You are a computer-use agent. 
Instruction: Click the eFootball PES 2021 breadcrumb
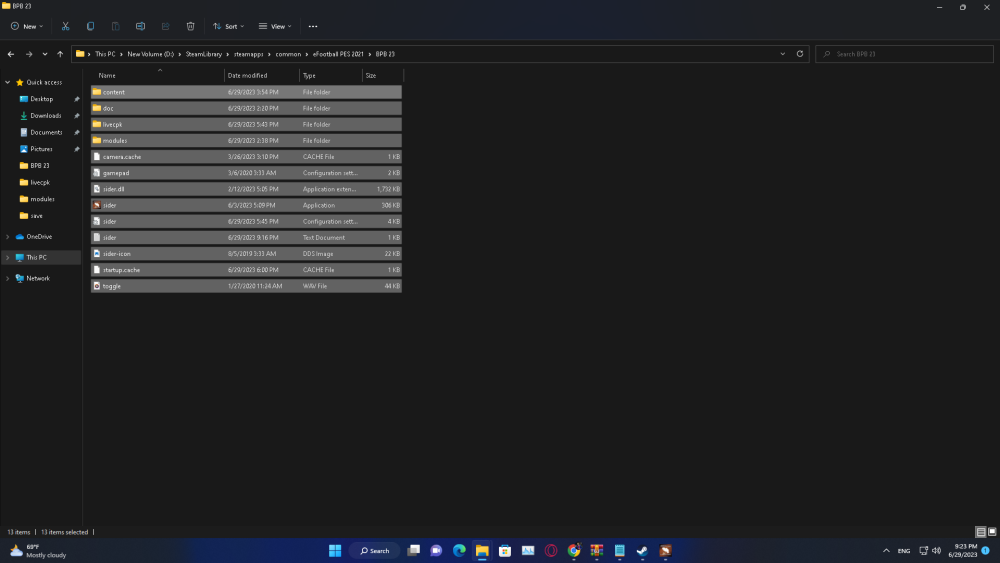tap(337, 54)
